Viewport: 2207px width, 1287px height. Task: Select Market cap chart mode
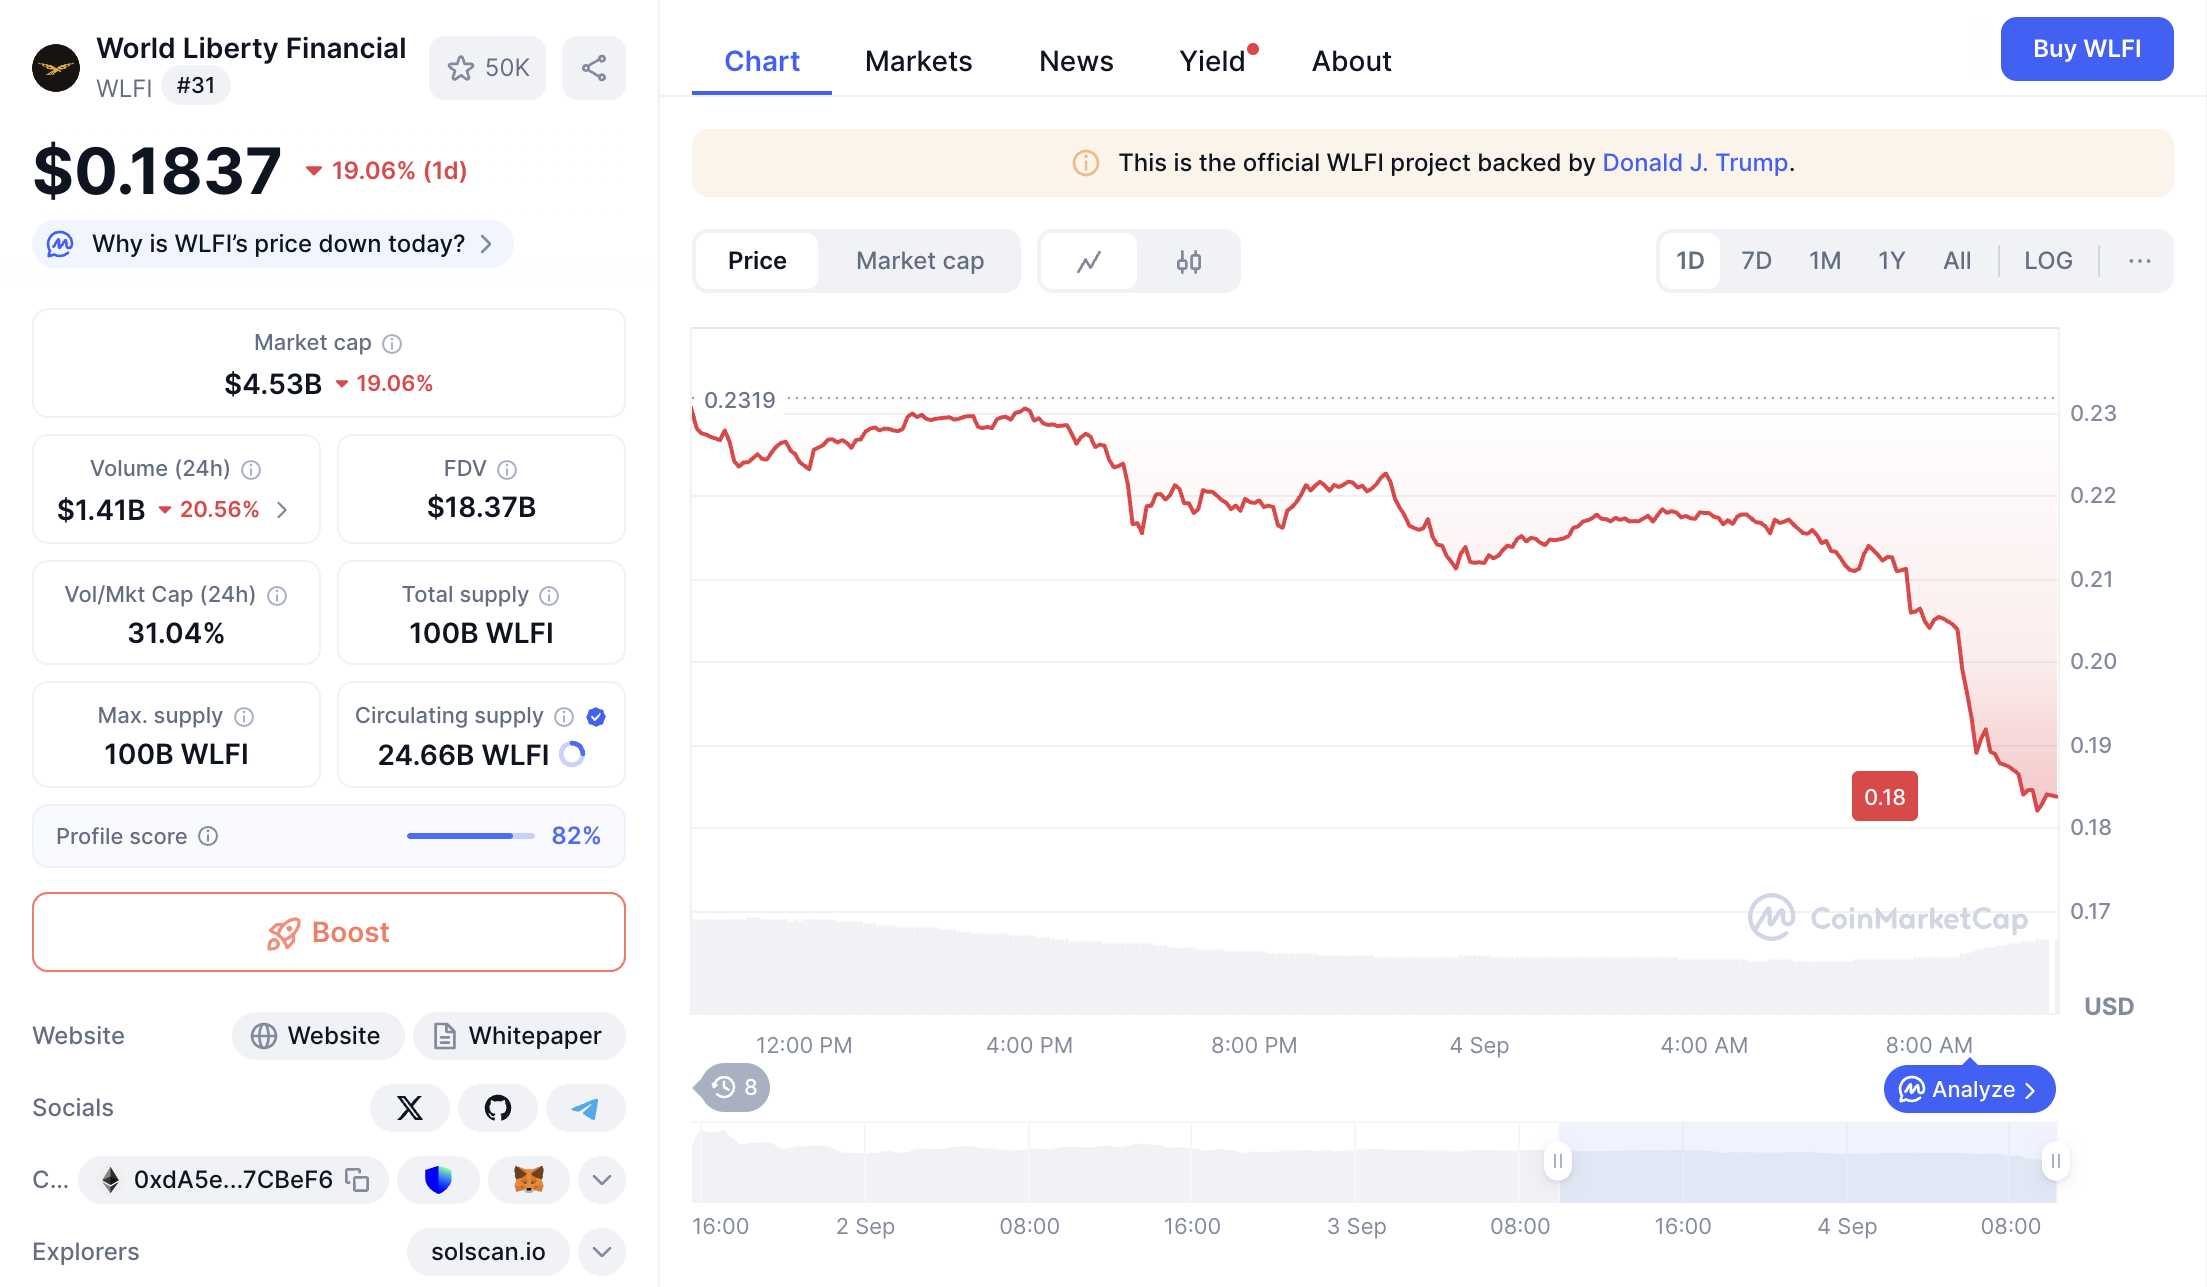click(x=920, y=261)
